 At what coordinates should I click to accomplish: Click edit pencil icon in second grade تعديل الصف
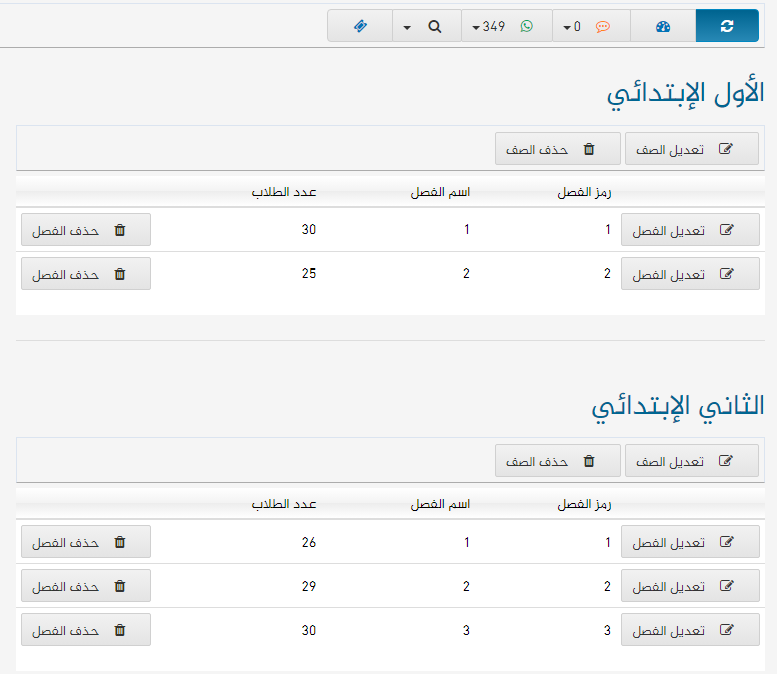tap(726, 461)
